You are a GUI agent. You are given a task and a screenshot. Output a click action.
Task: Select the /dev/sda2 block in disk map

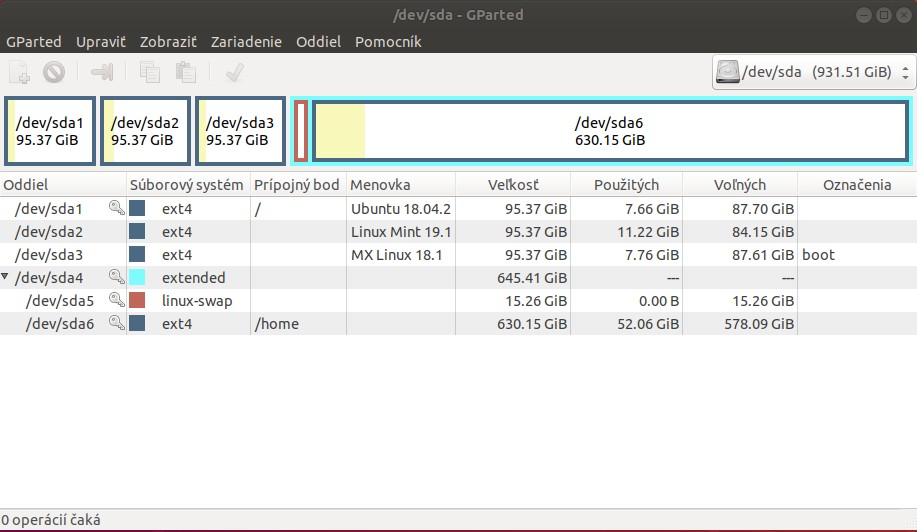click(145, 131)
